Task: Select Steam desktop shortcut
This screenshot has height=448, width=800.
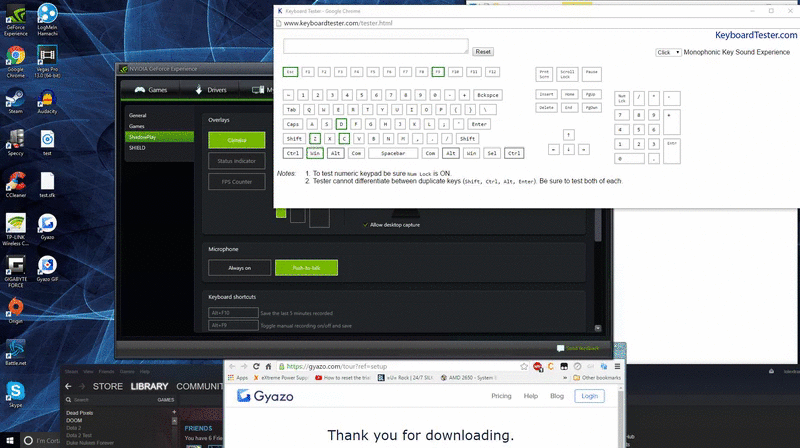Action: click(15, 101)
